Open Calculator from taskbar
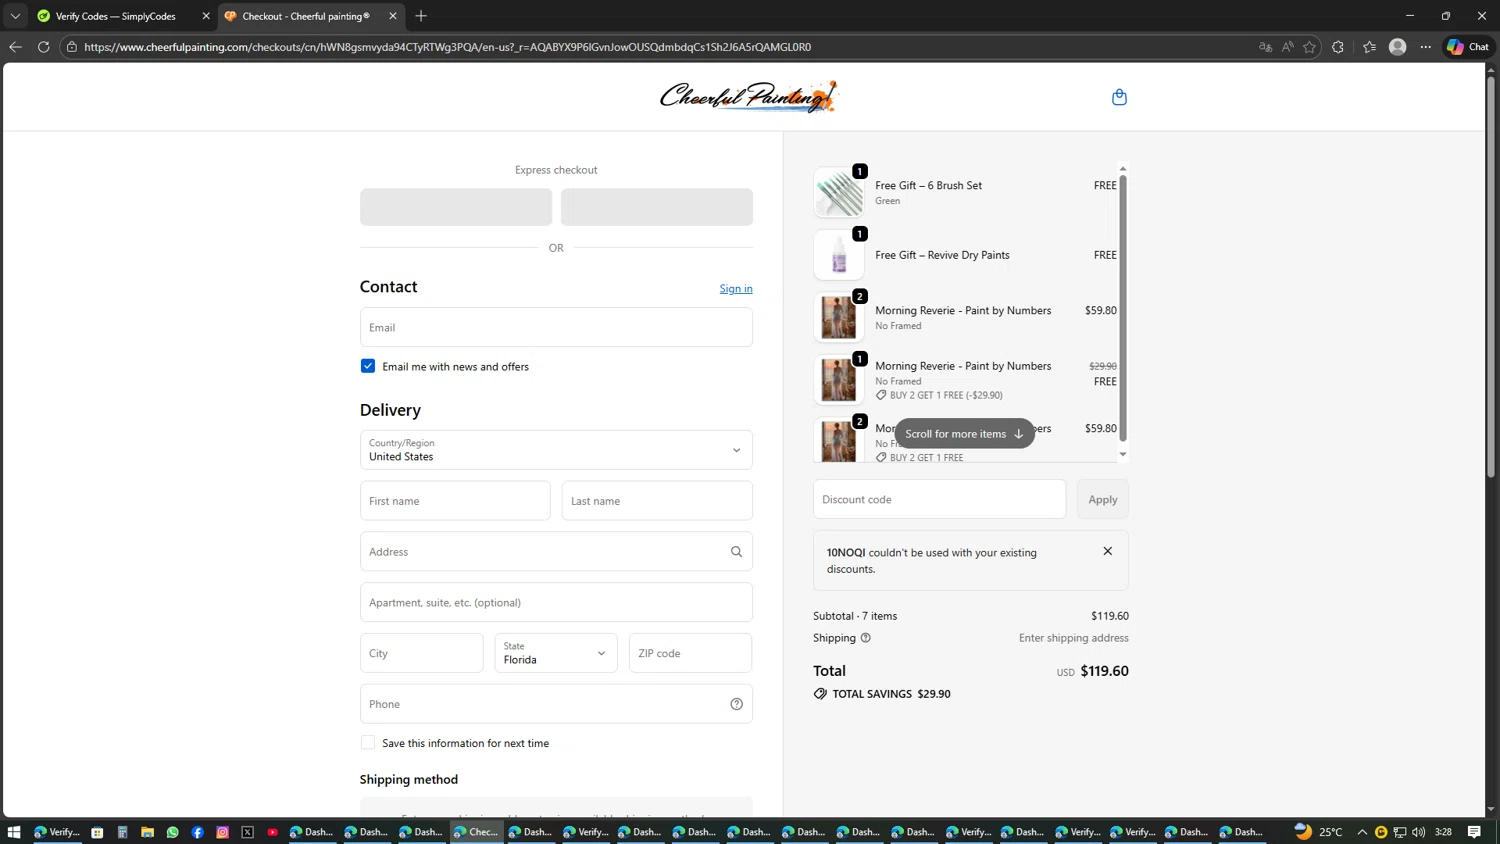 click(x=122, y=832)
